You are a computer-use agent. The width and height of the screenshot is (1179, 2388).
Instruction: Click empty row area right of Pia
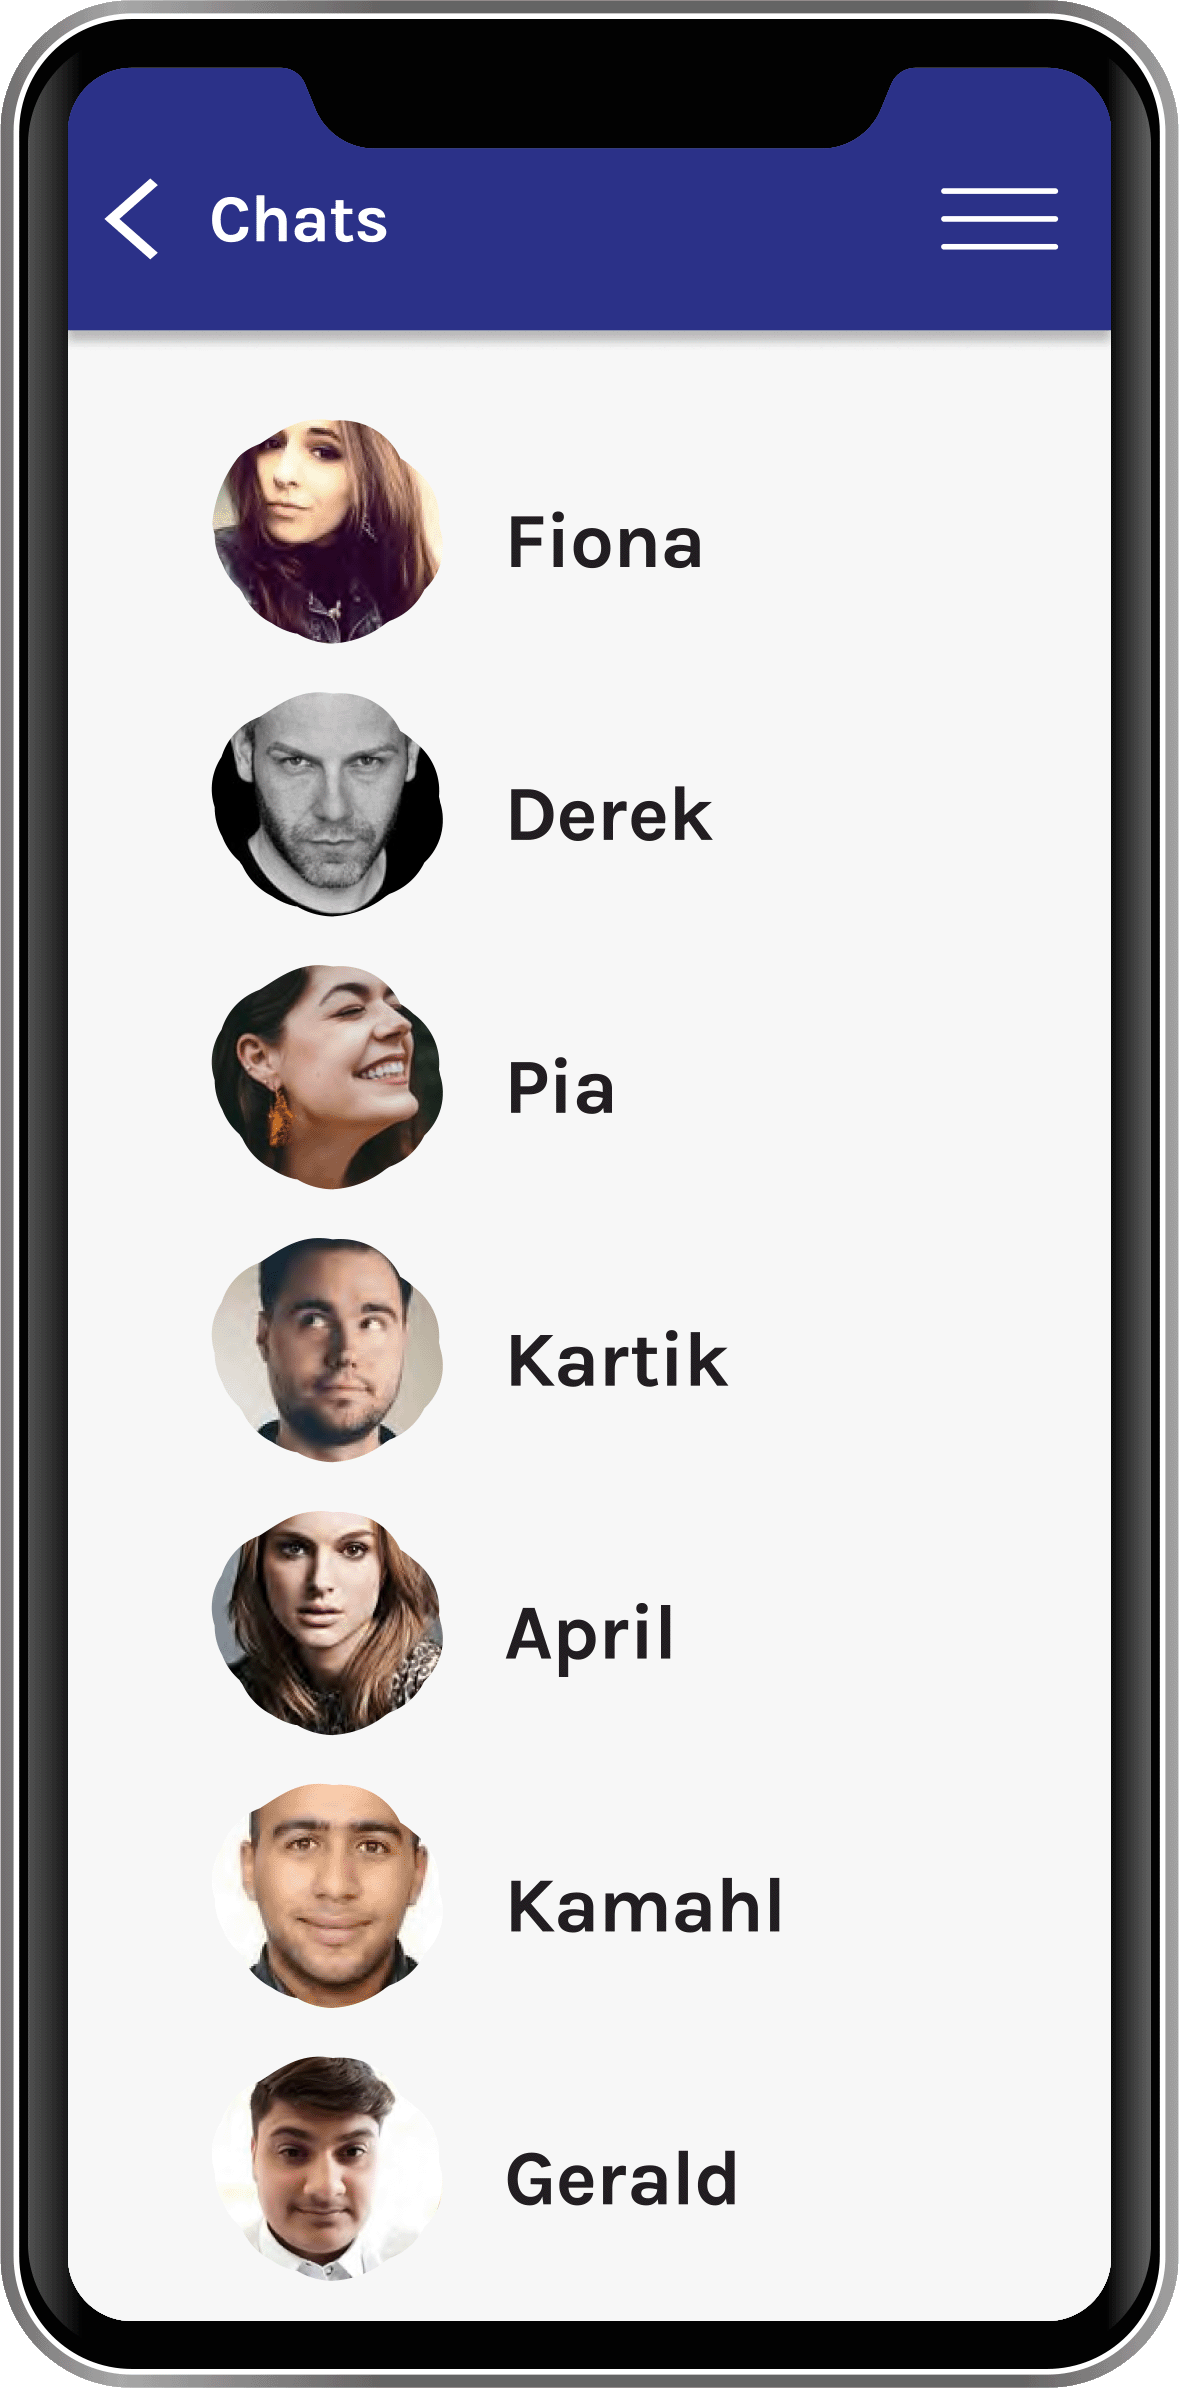point(860,1088)
